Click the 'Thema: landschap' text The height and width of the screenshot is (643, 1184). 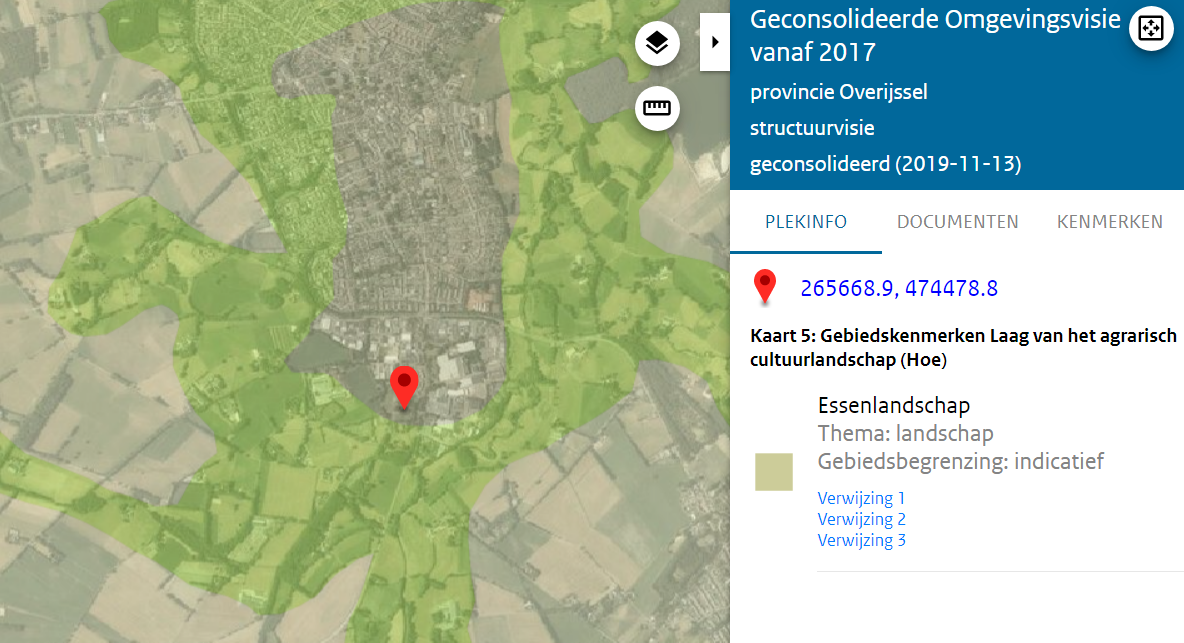click(905, 433)
